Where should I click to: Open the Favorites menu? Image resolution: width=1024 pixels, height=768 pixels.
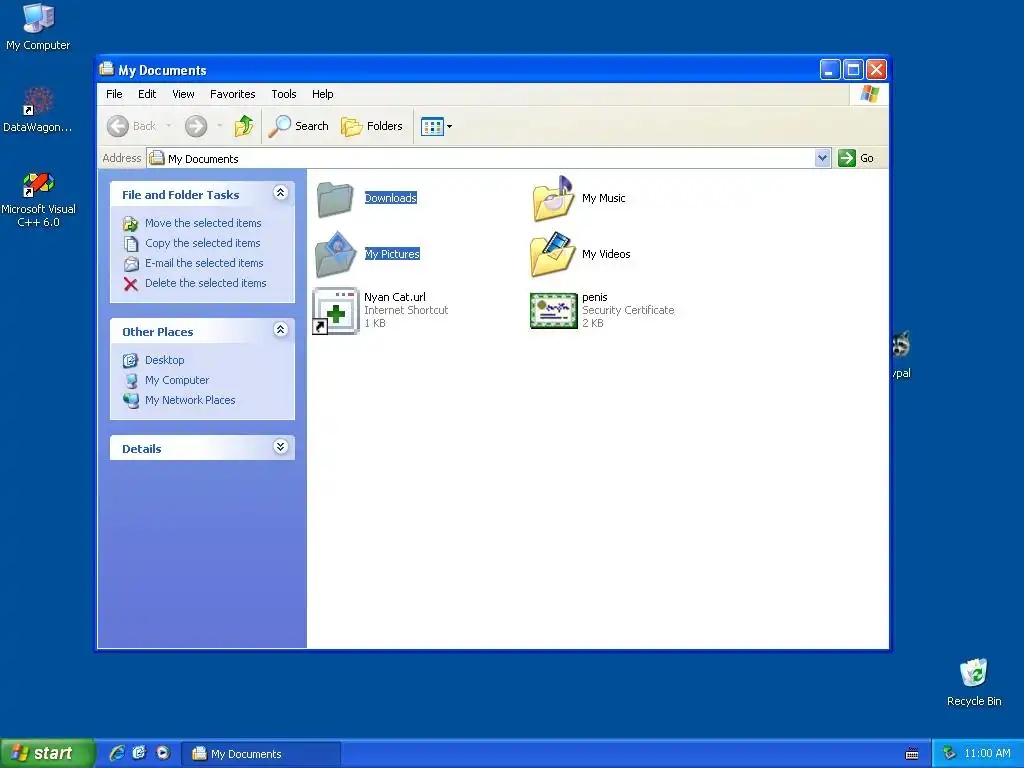coord(232,94)
